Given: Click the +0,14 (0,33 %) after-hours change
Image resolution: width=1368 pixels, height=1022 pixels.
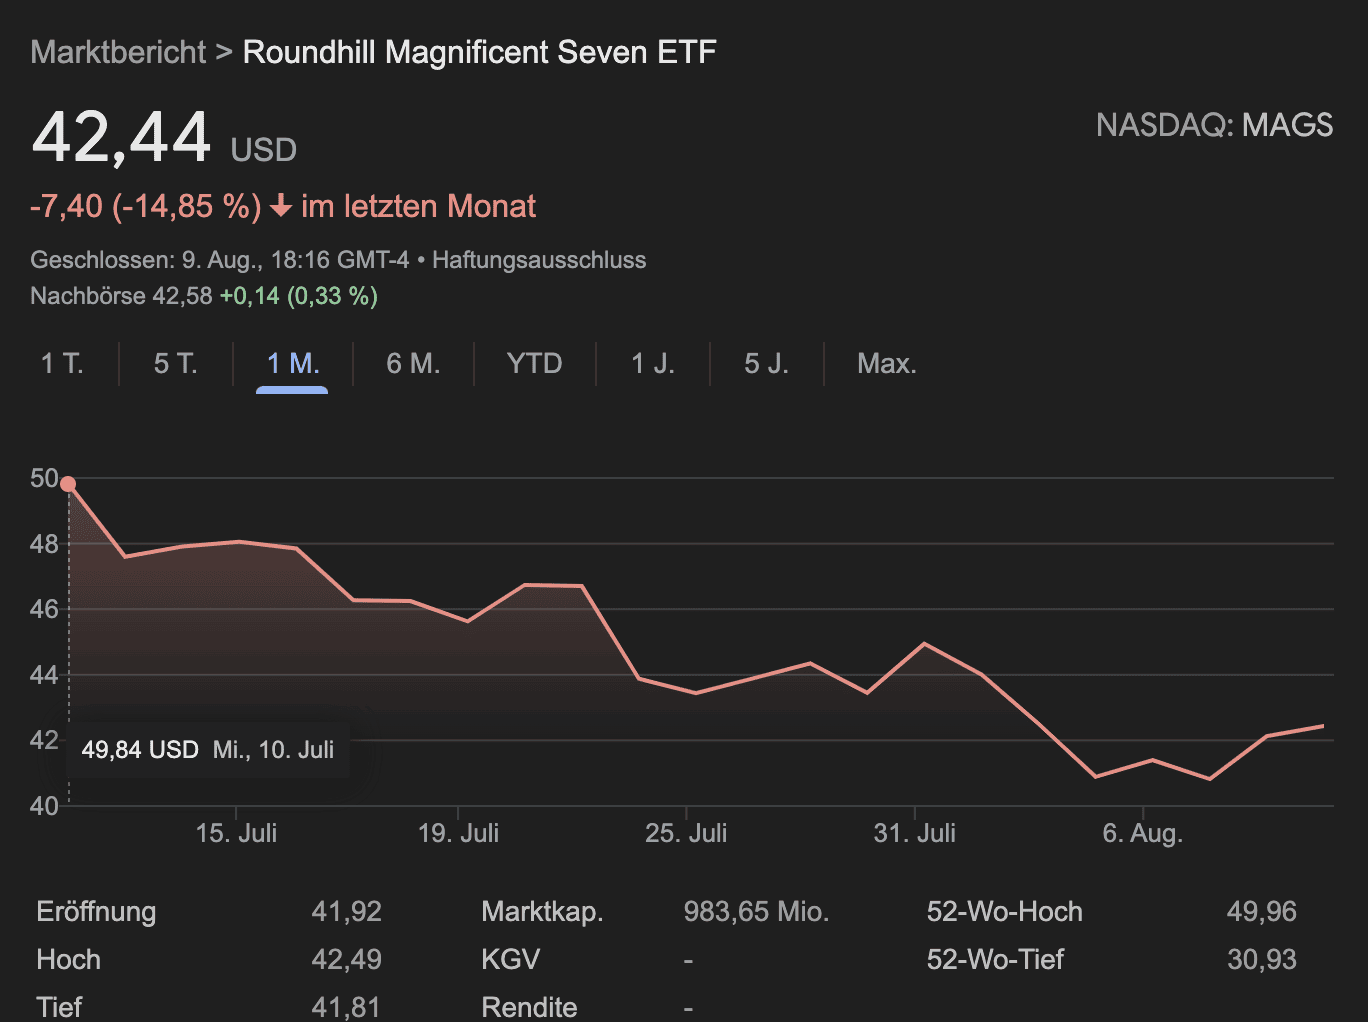Looking at the screenshot, I should pyautogui.click(x=299, y=296).
